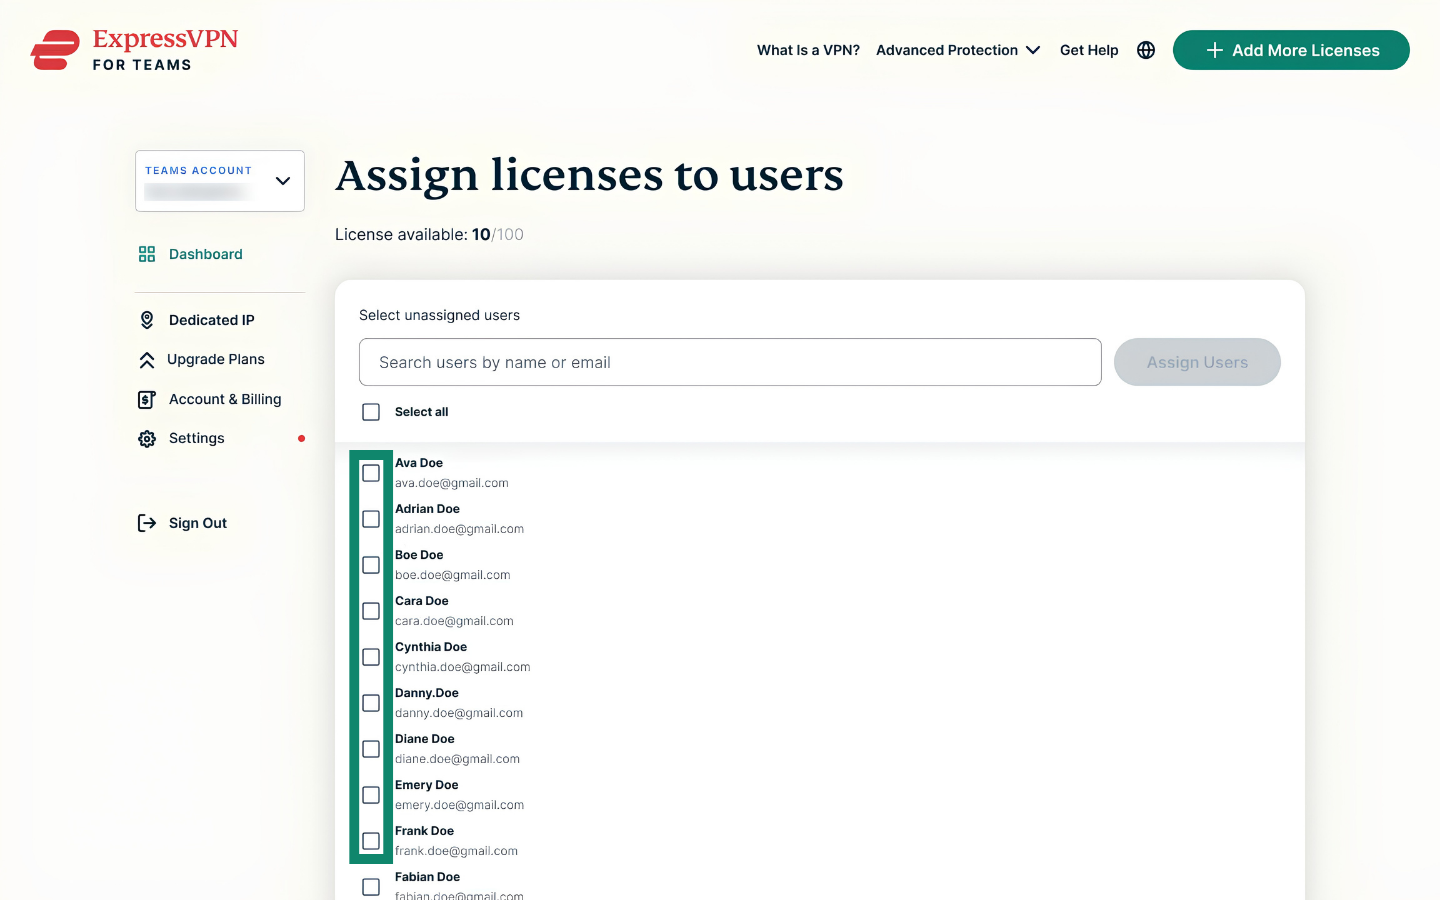Image resolution: width=1440 pixels, height=900 pixels.
Task: Click the Upgrade Plans arrow icon
Action: click(x=147, y=360)
